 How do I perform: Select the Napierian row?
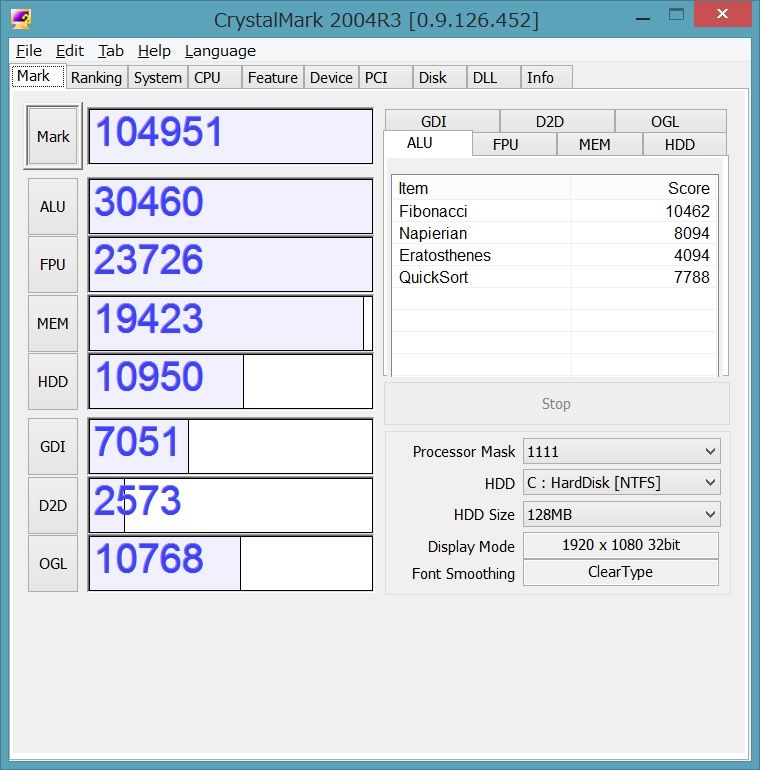[x=554, y=233]
